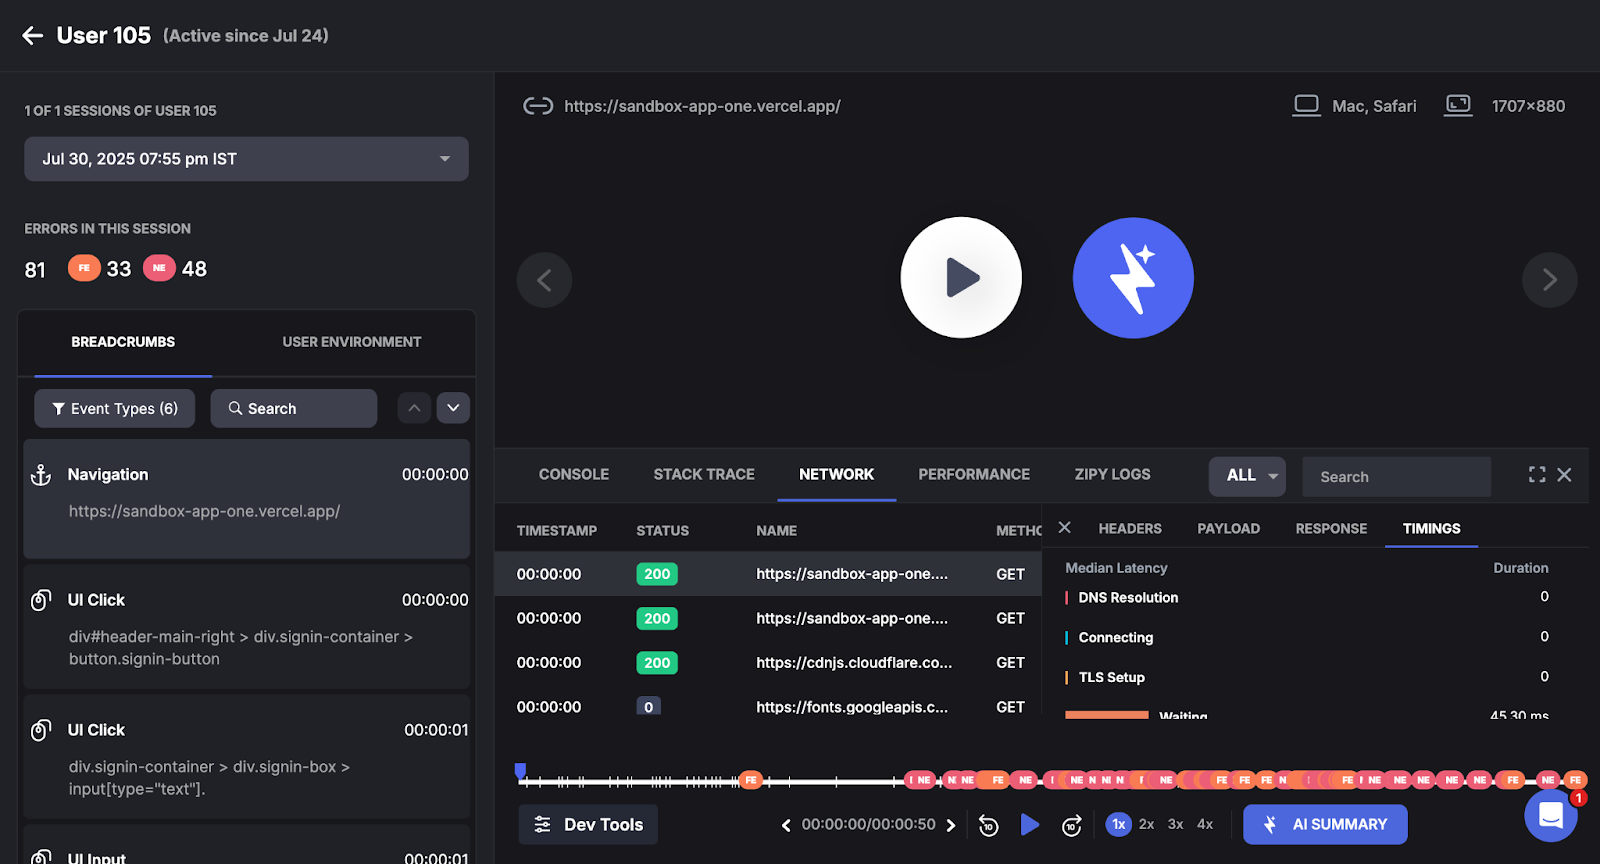
Task: Open the Event Types (6) filter
Action: pyautogui.click(x=115, y=408)
